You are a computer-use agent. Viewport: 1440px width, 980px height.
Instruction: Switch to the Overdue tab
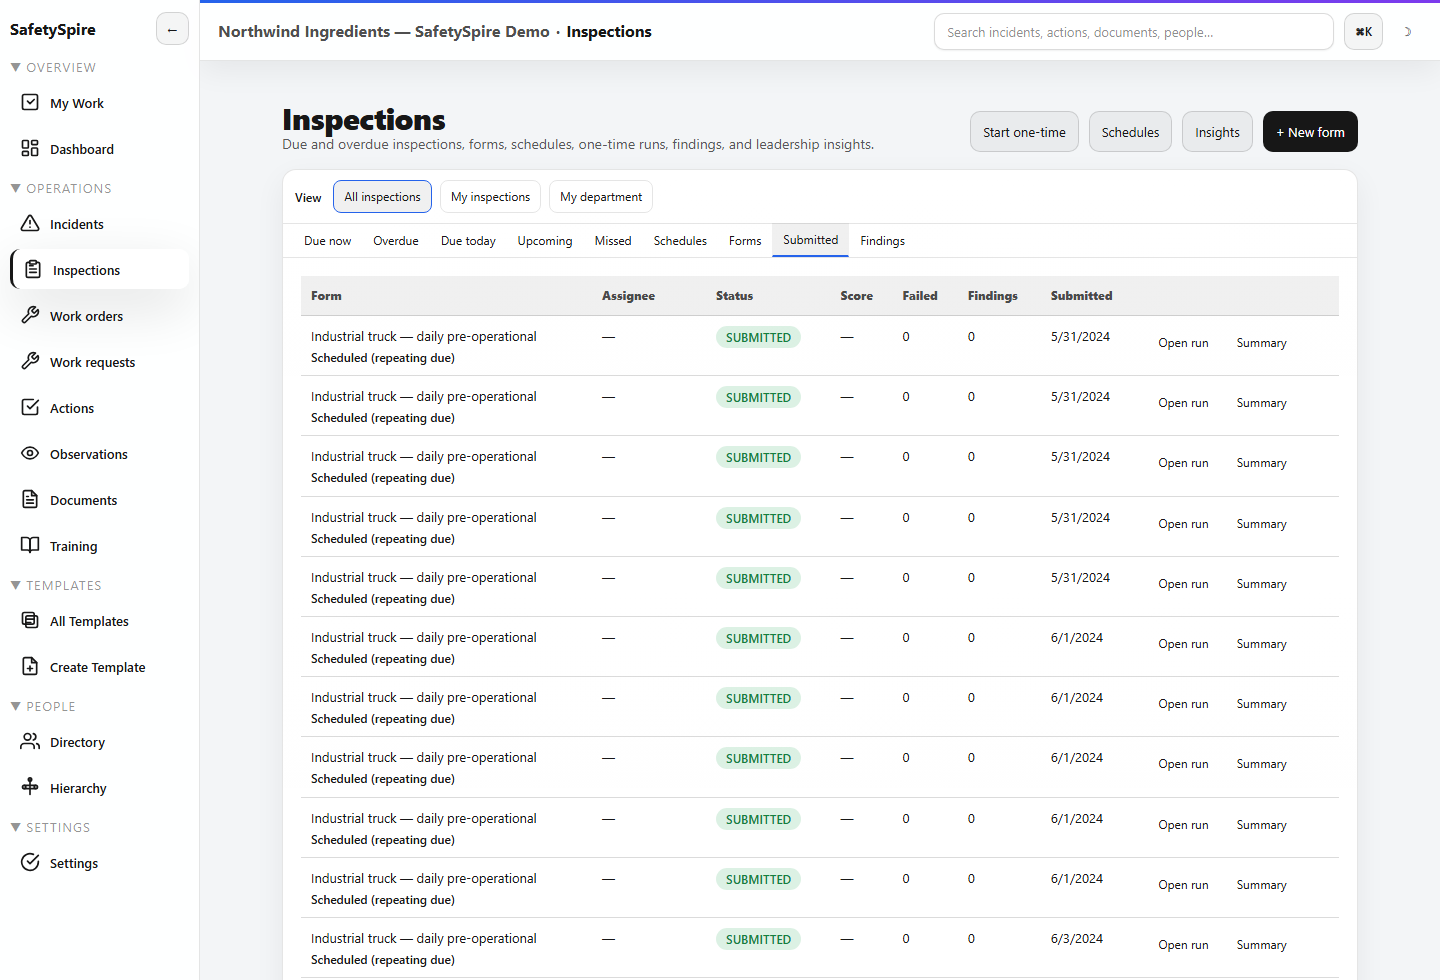(x=396, y=241)
